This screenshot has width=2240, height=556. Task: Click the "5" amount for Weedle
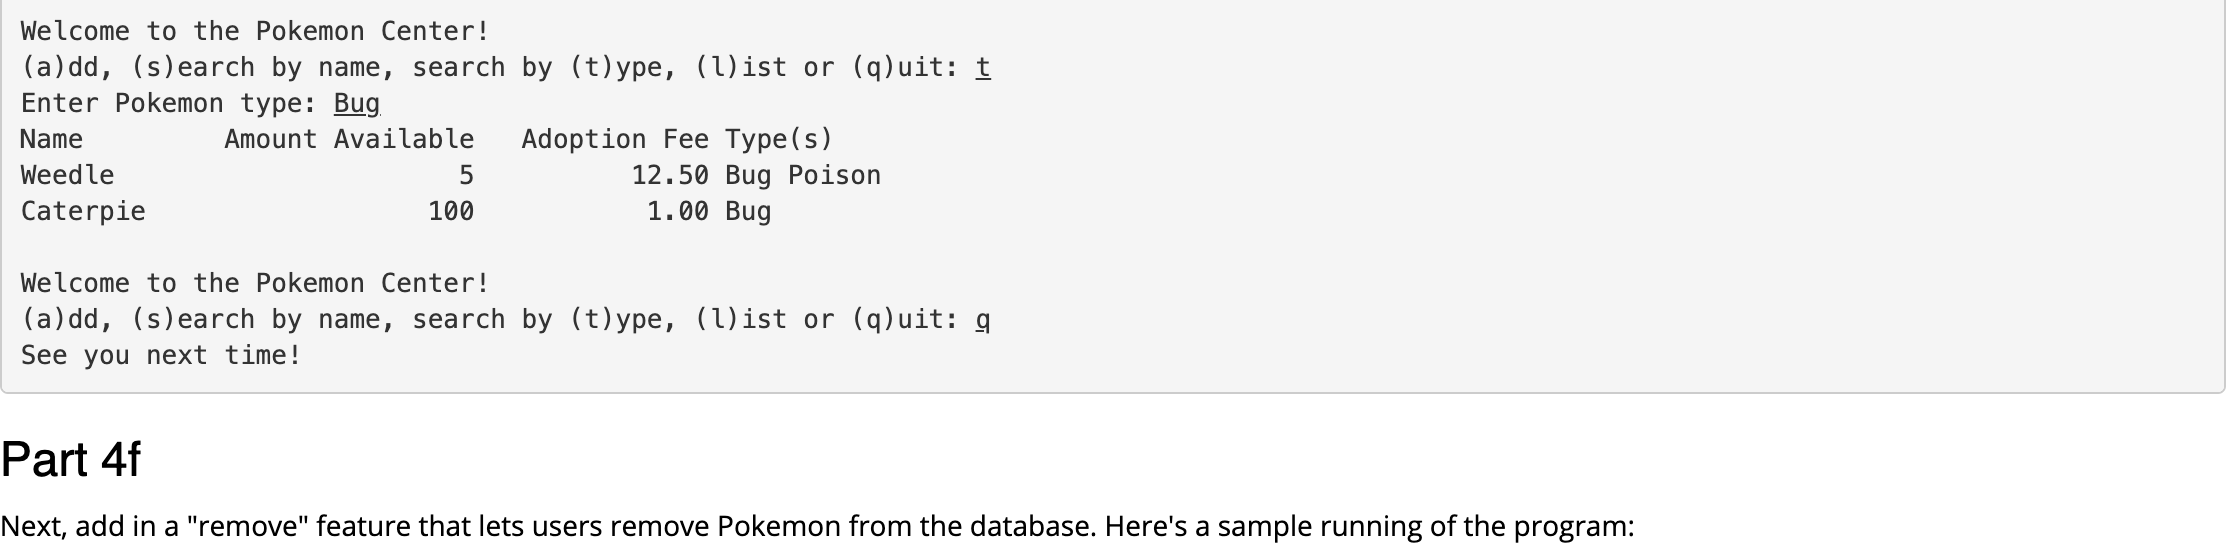point(466,176)
